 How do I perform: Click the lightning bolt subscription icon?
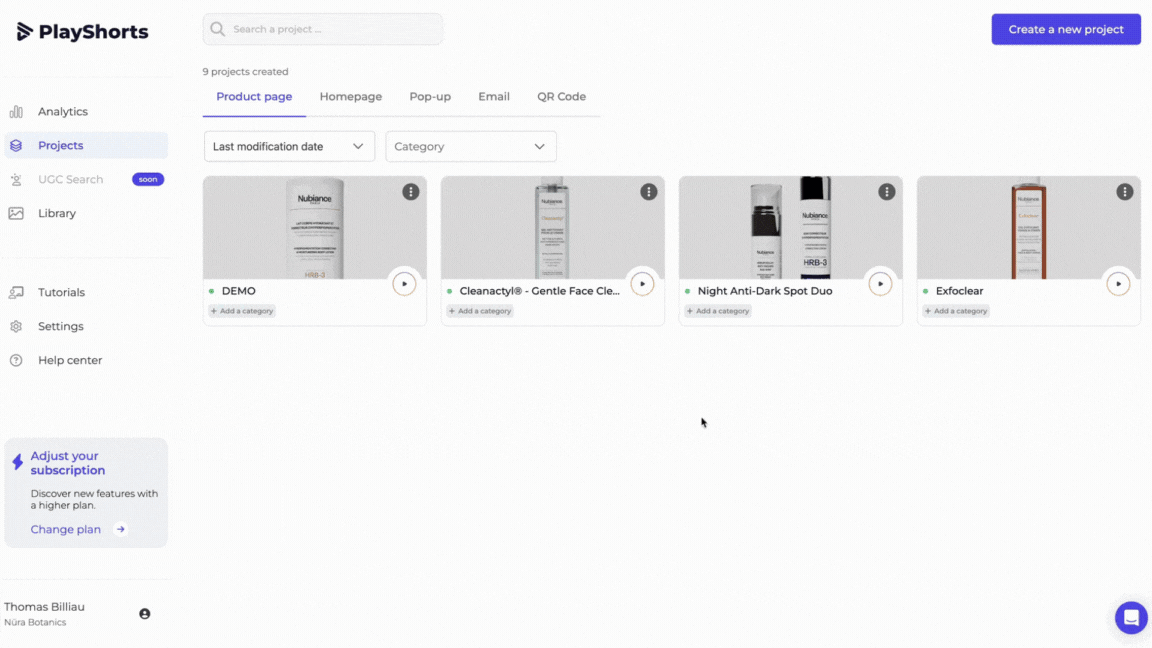click(18, 462)
